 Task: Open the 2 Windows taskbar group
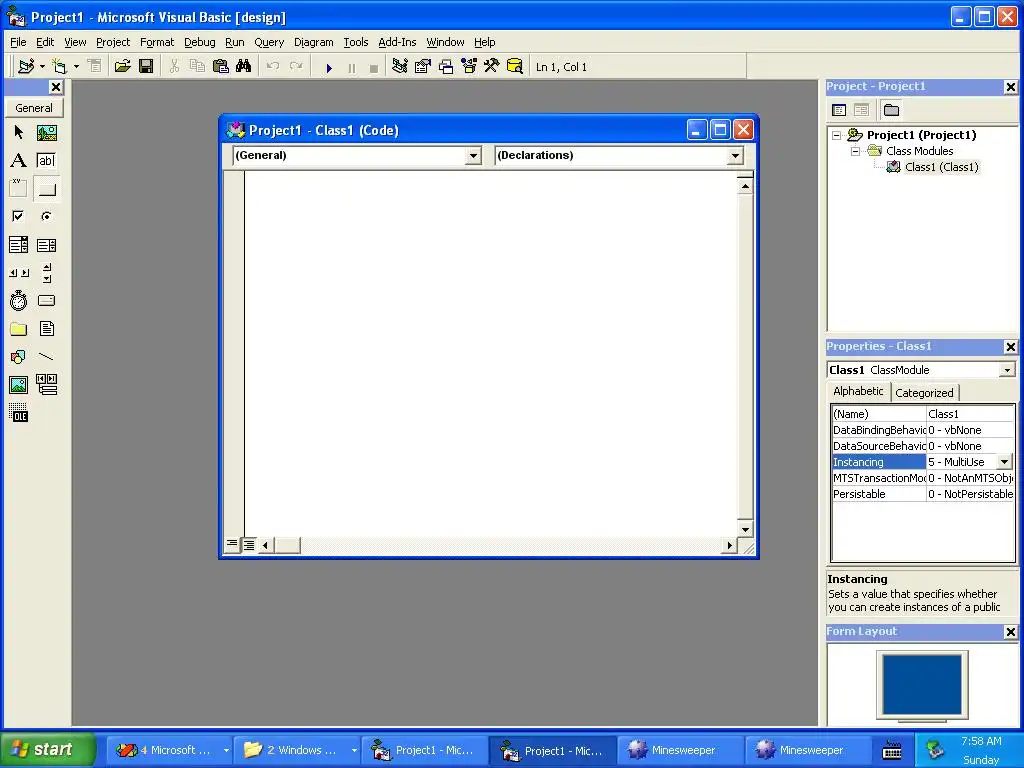coord(299,750)
